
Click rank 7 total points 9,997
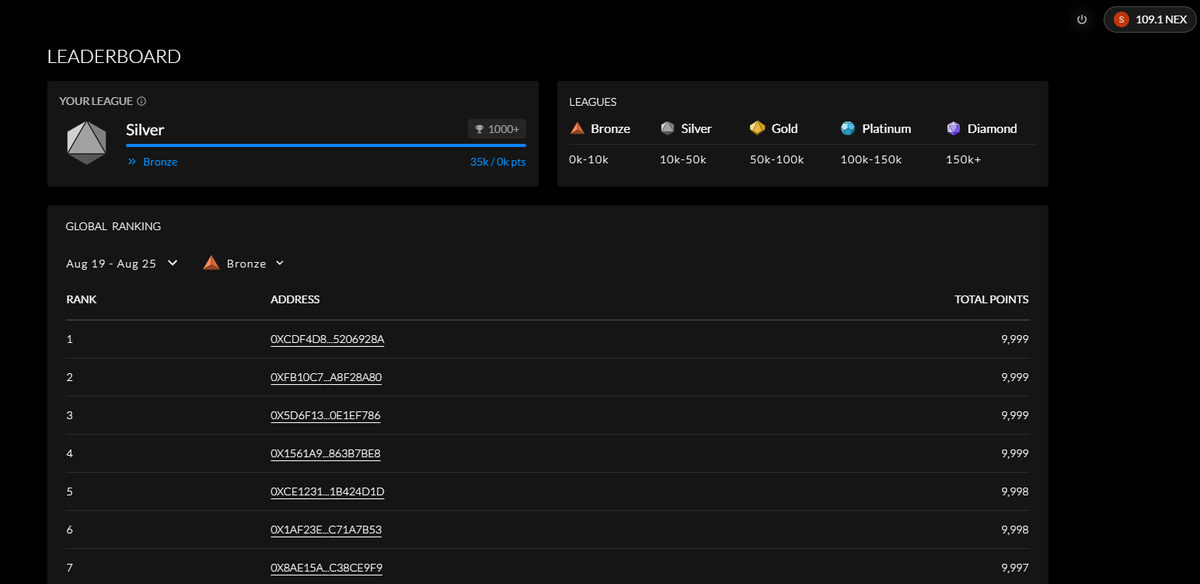1014,567
